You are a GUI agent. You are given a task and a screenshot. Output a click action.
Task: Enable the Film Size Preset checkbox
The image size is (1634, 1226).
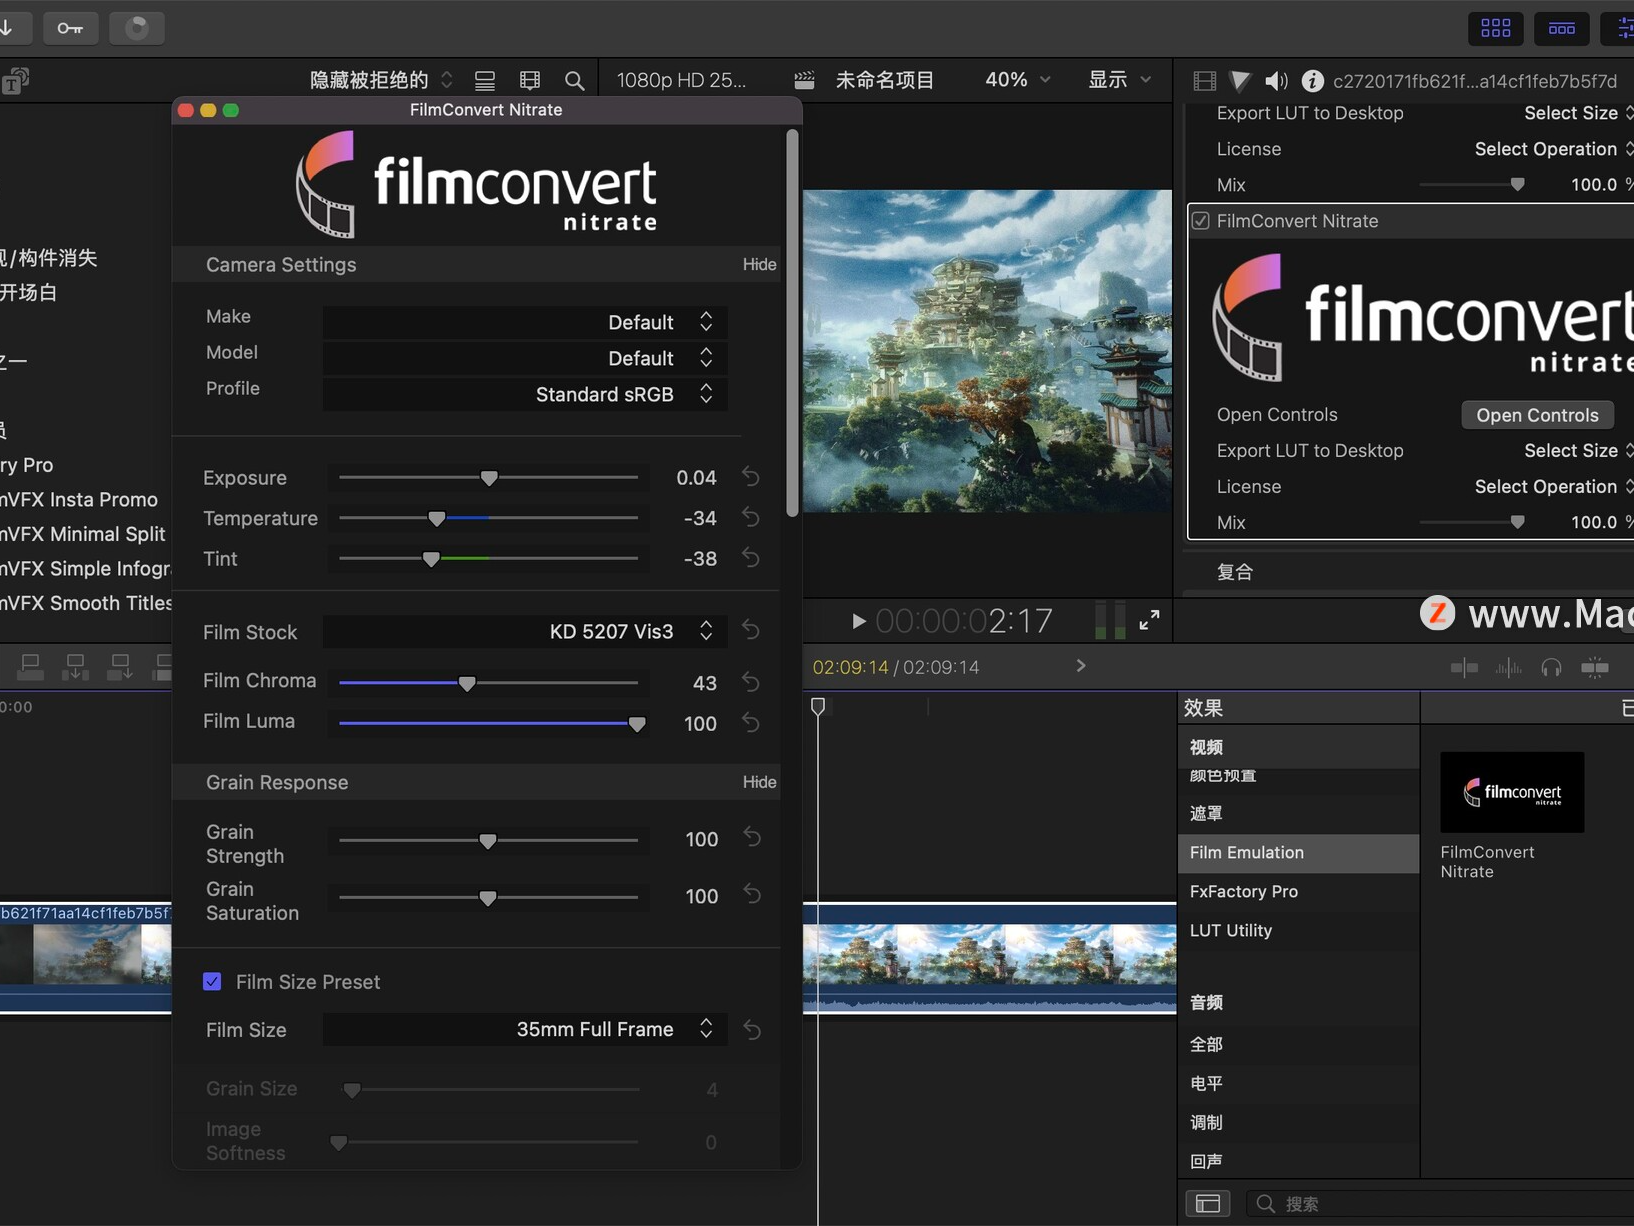click(212, 981)
